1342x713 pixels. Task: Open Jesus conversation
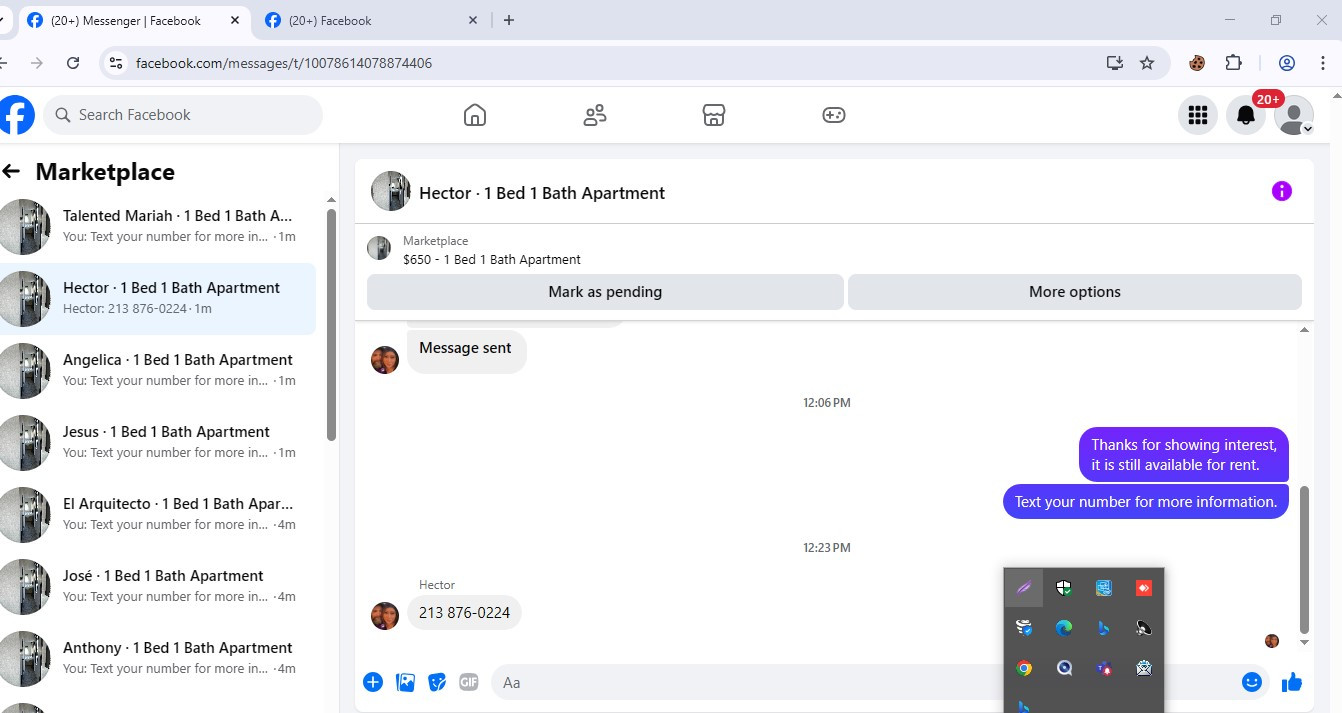pyautogui.click(x=158, y=442)
